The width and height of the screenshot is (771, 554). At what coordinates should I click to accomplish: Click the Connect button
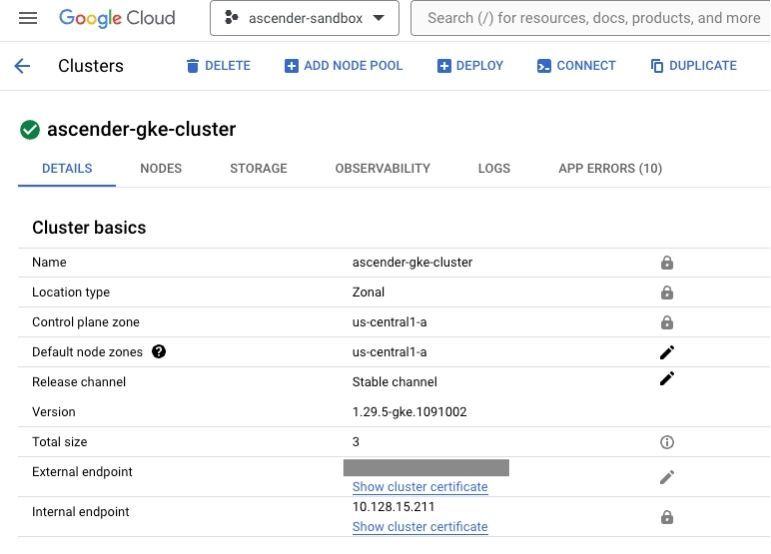(576, 65)
